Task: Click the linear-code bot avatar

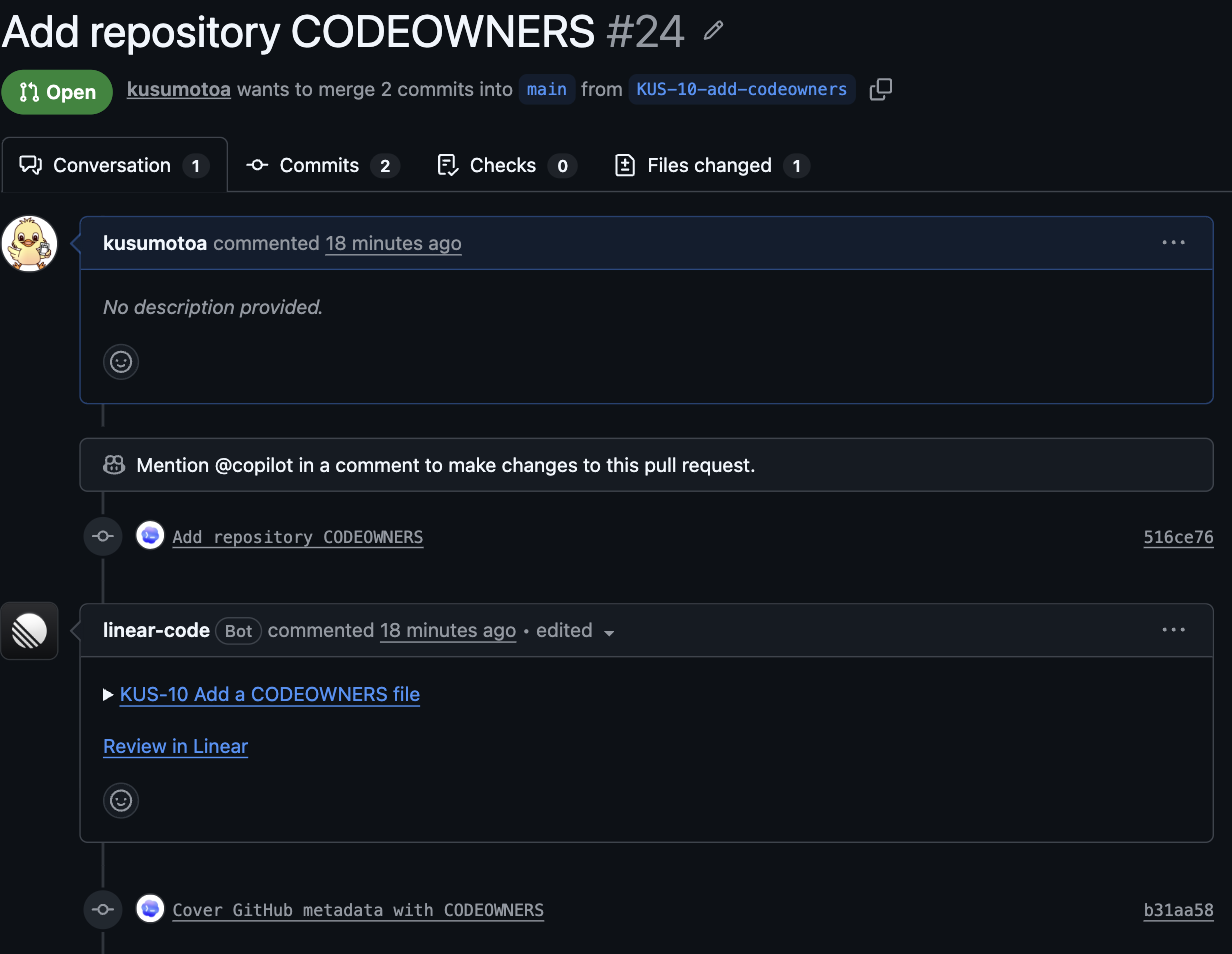Action: [x=29, y=631]
